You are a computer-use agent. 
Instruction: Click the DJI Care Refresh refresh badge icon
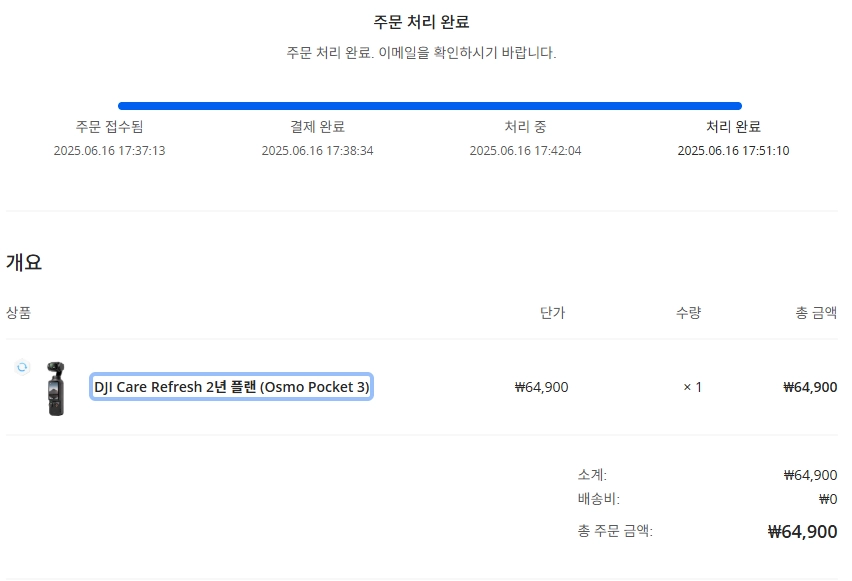[x=22, y=367]
